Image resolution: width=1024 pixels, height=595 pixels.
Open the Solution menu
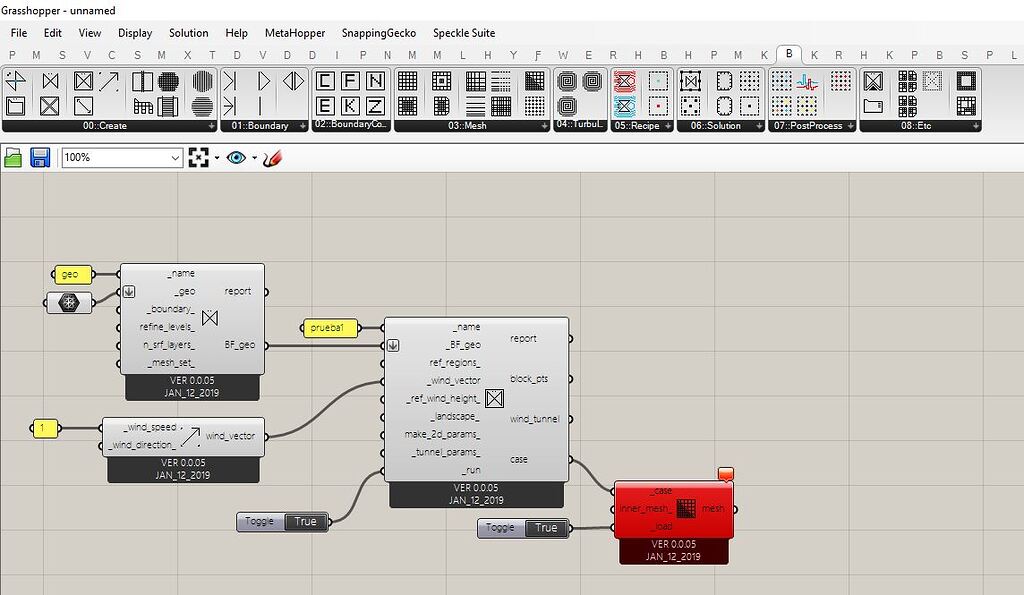[188, 33]
